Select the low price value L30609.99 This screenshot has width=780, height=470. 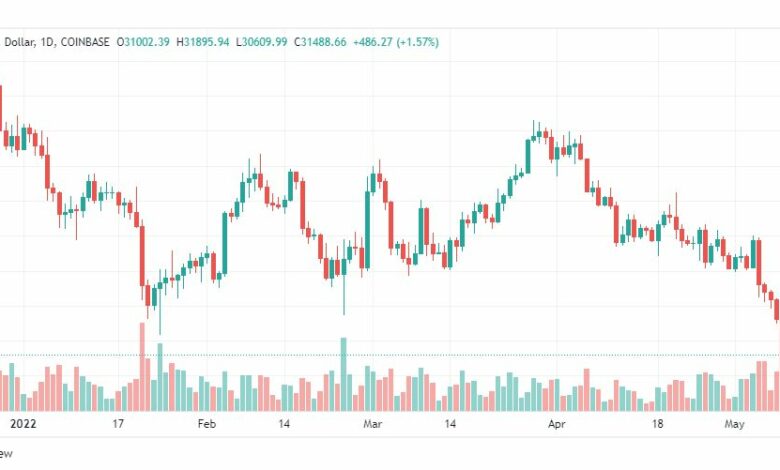coord(262,42)
